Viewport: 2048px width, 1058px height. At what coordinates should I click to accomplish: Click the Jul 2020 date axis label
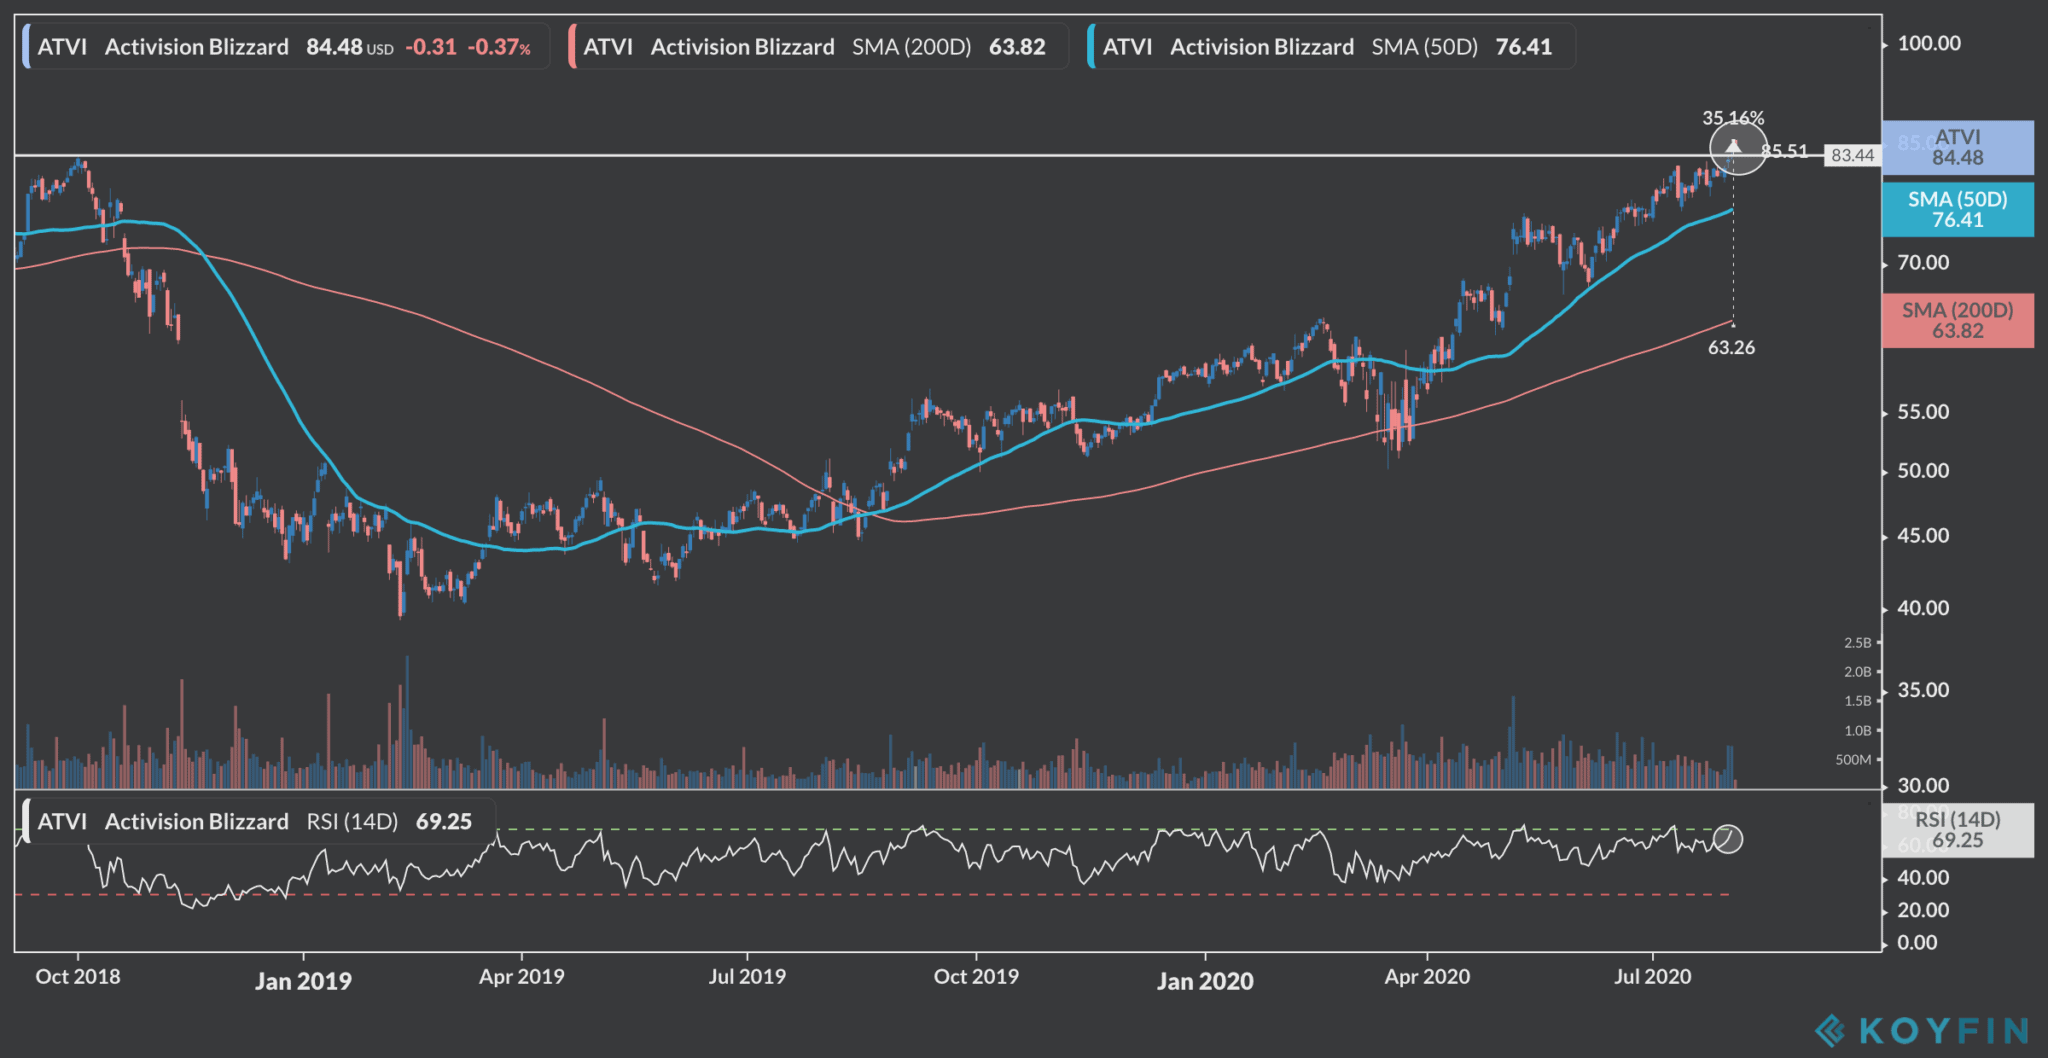pos(1652,976)
